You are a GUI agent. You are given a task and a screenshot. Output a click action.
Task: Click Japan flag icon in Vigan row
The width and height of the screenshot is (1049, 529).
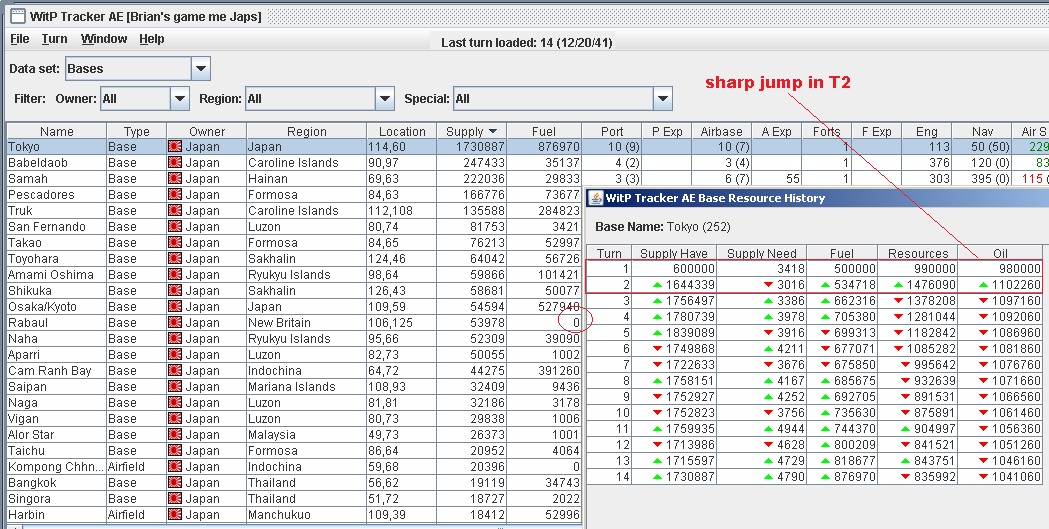point(175,419)
